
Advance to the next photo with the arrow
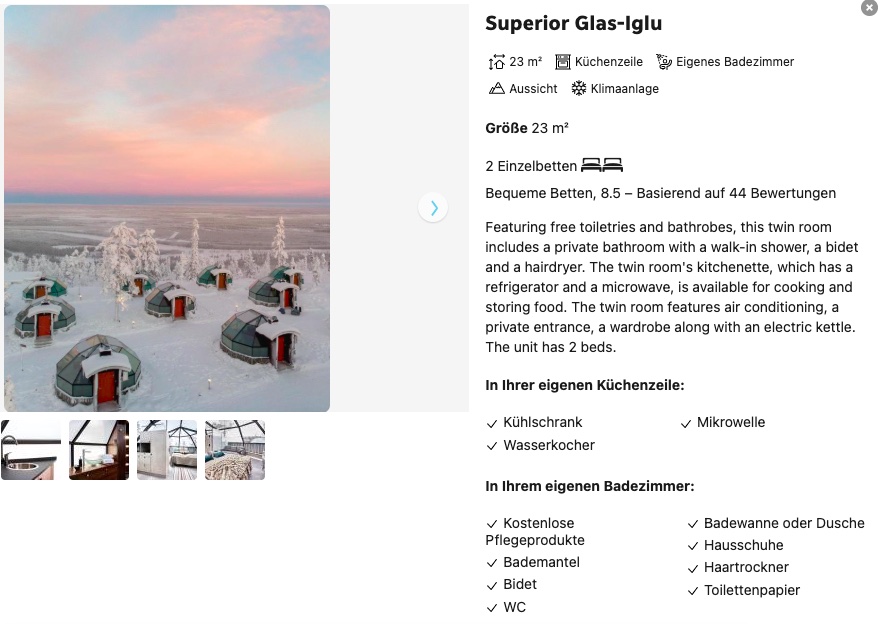433,208
